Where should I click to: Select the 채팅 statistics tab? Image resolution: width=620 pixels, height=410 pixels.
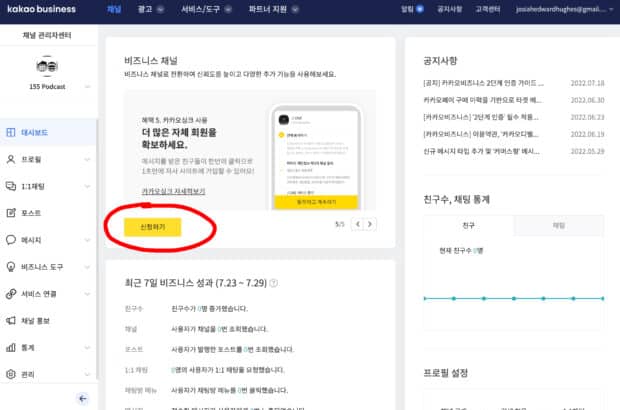(x=559, y=225)
